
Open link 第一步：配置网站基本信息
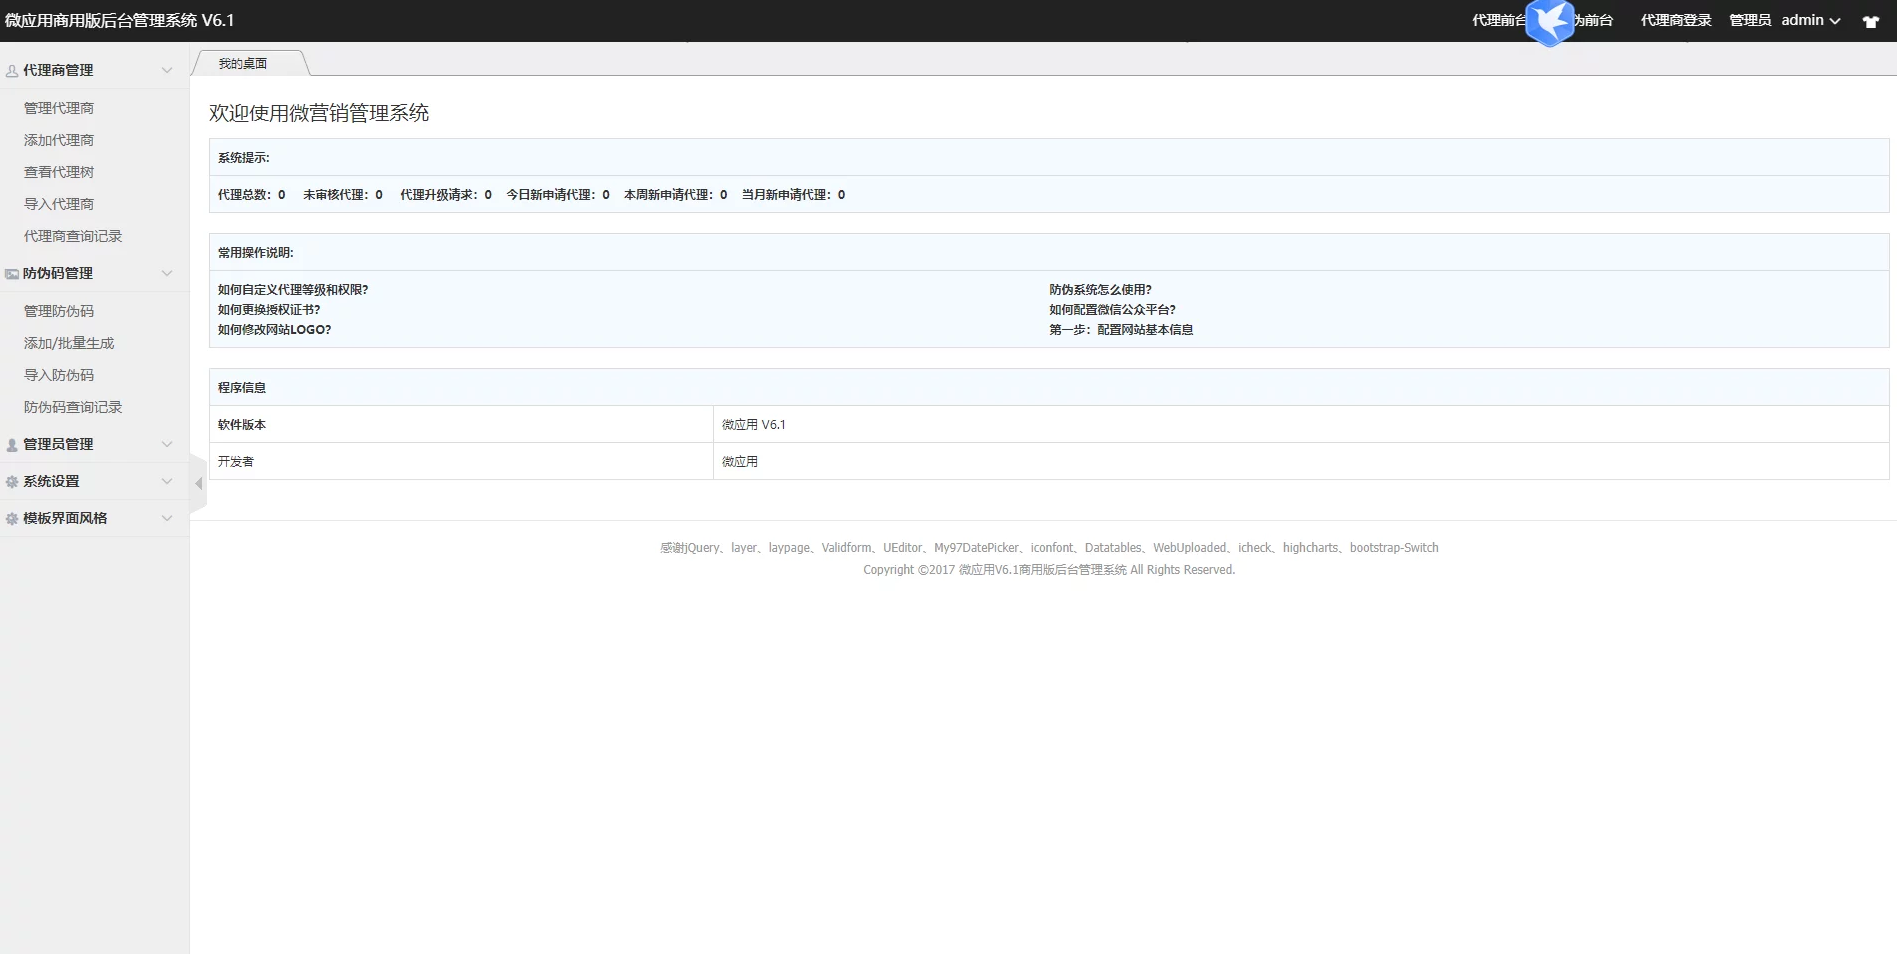[1121, 330]
